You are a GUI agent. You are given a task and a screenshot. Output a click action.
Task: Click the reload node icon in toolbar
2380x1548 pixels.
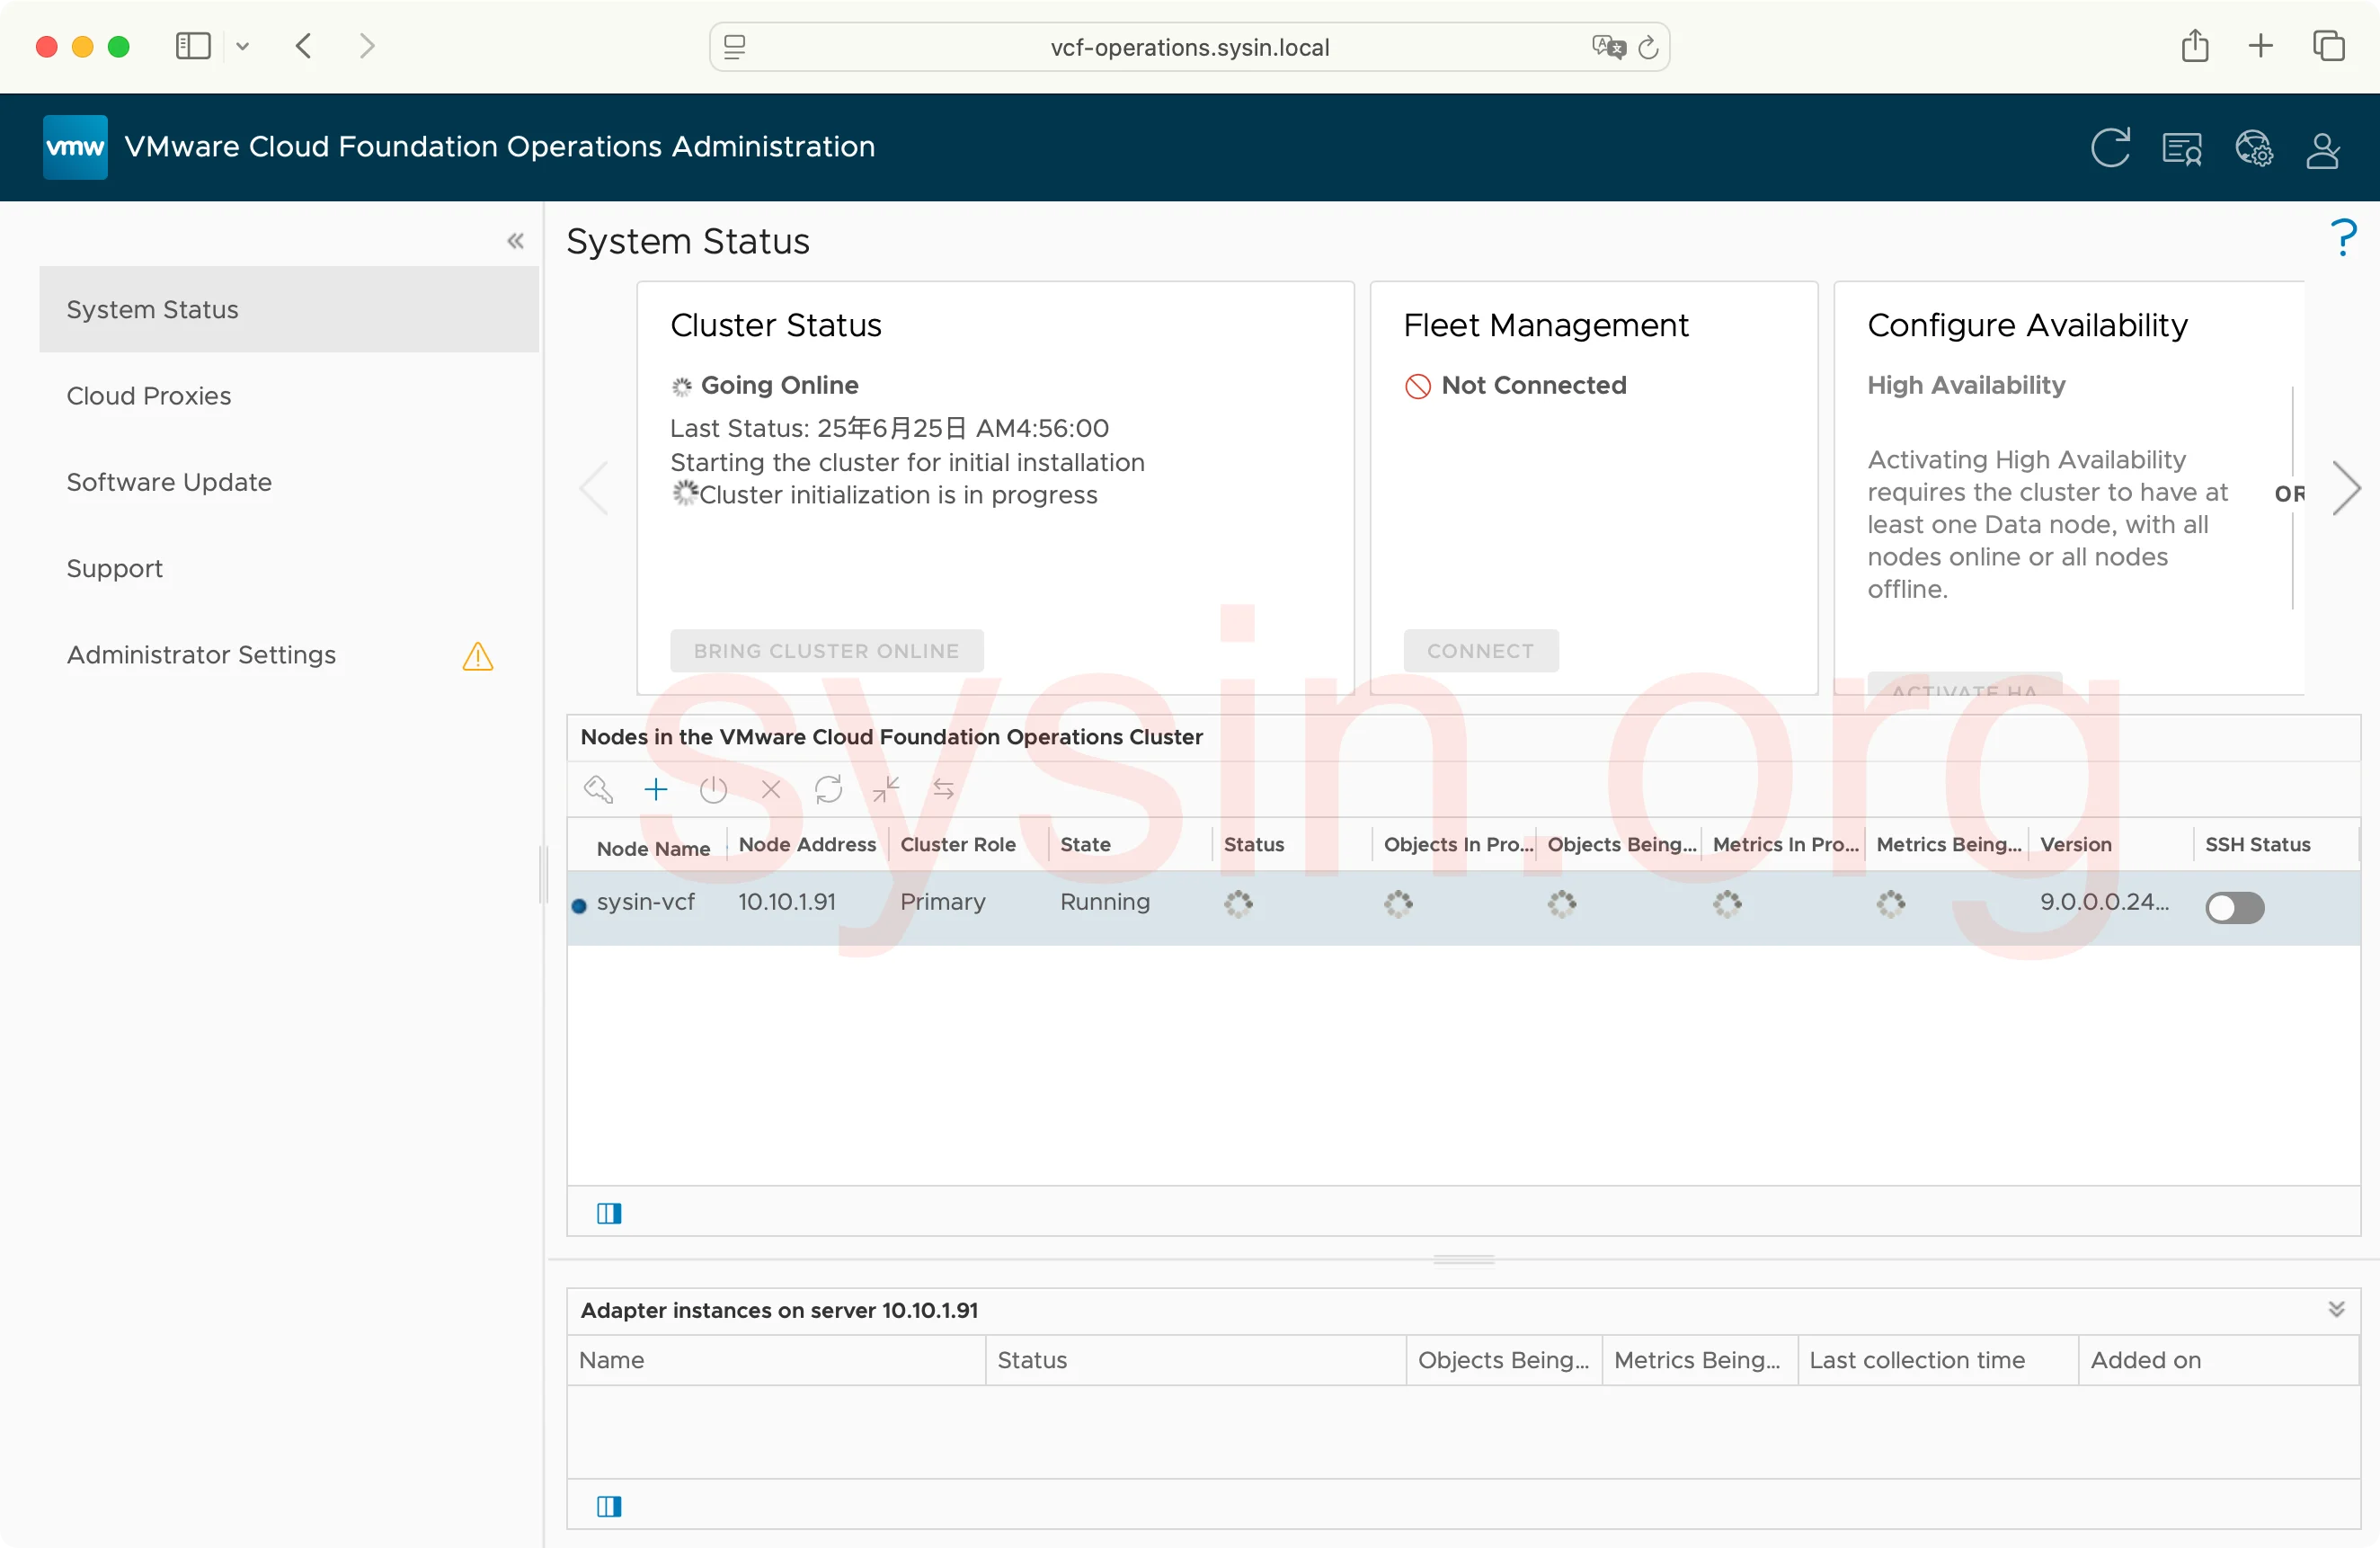pyautogui.click(x=828, y=790)
